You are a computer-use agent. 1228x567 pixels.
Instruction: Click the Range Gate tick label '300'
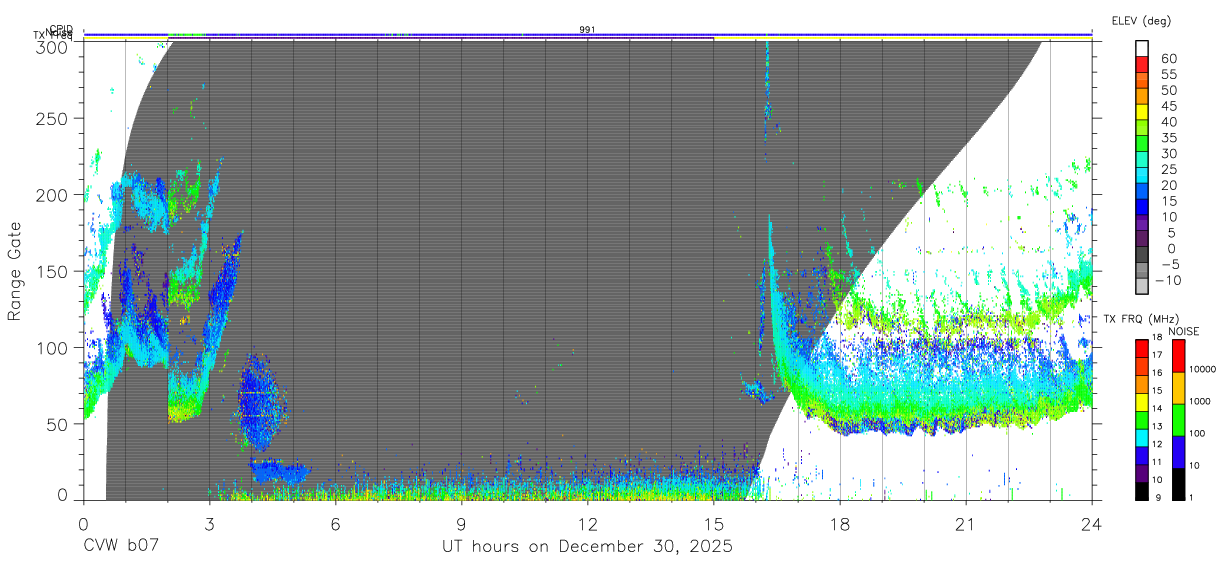[x=52, y=46]
